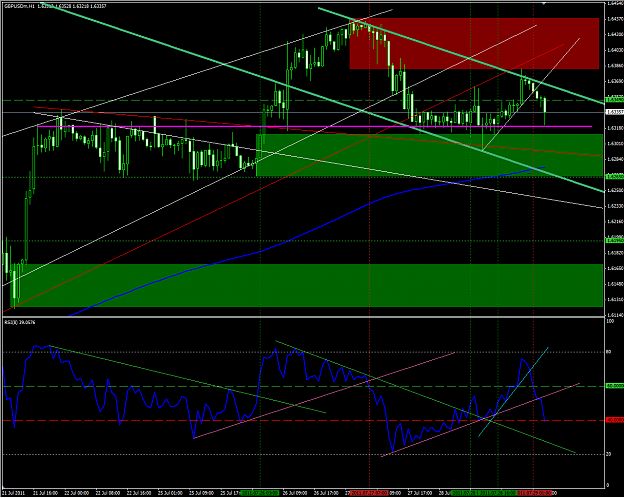Viewport: 625px width, 498px height.
Task: Select the dark red resistance rectangle
Action: pyautogui.click(x=474, y=43)
